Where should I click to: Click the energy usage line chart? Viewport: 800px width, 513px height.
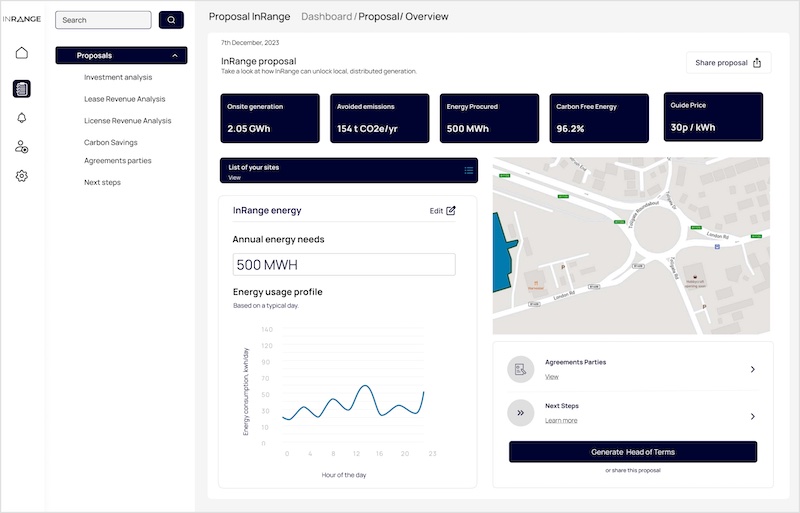[x=353, y=402]
